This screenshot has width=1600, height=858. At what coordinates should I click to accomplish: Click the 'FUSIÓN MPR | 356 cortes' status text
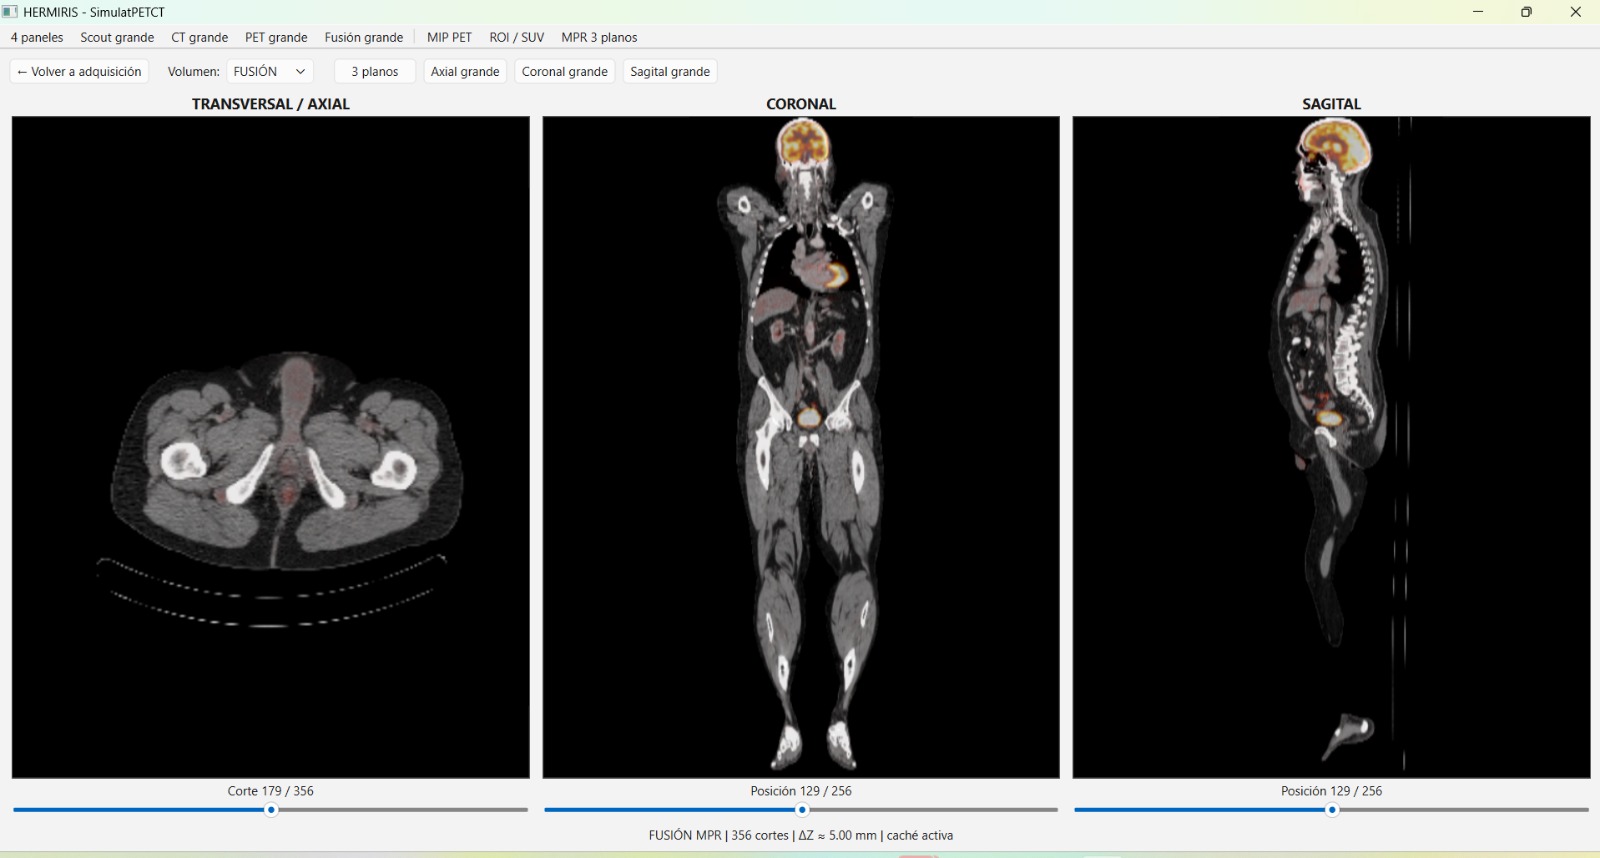801,835
